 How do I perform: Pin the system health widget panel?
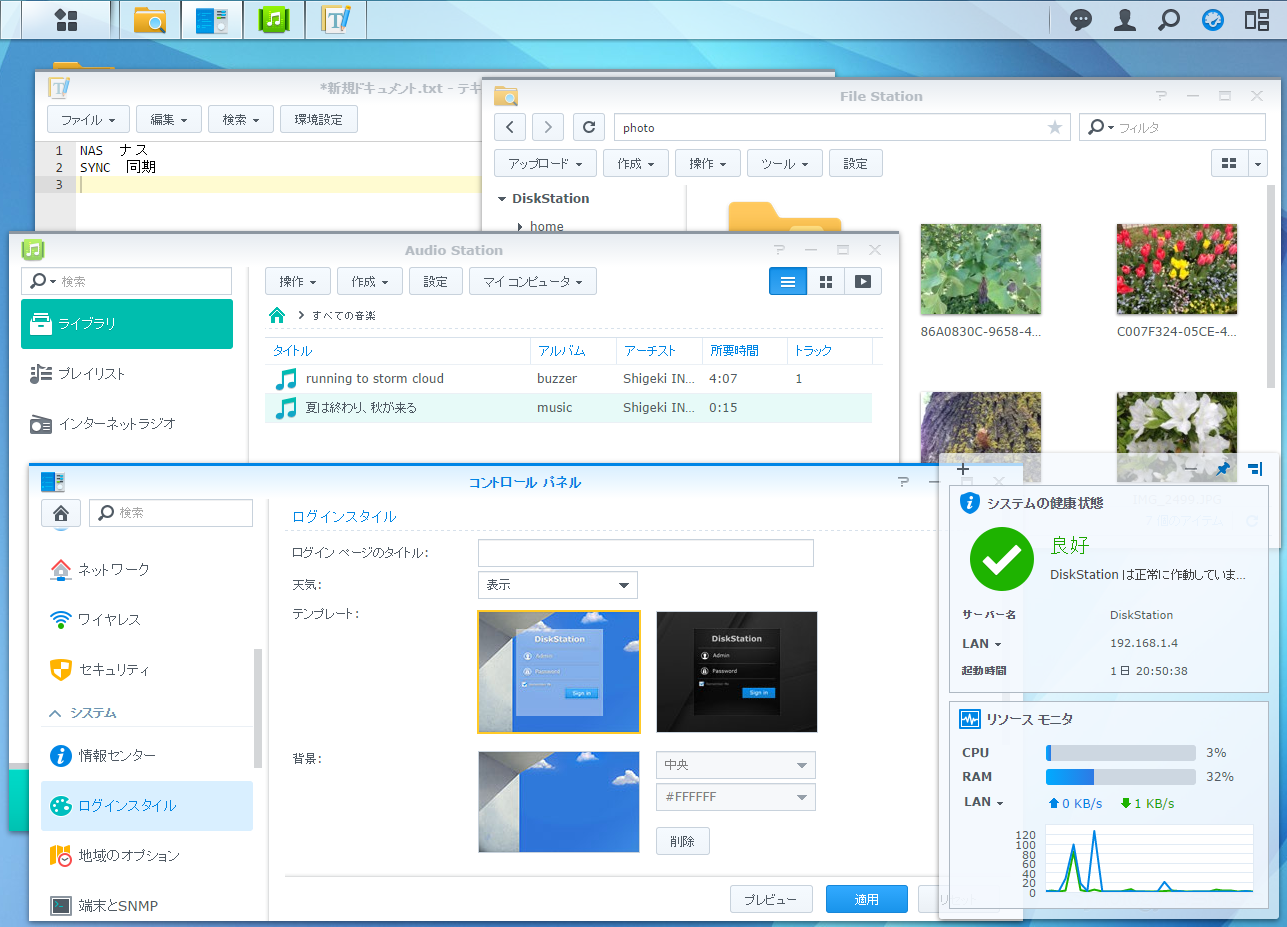[x=1223, y=468]
